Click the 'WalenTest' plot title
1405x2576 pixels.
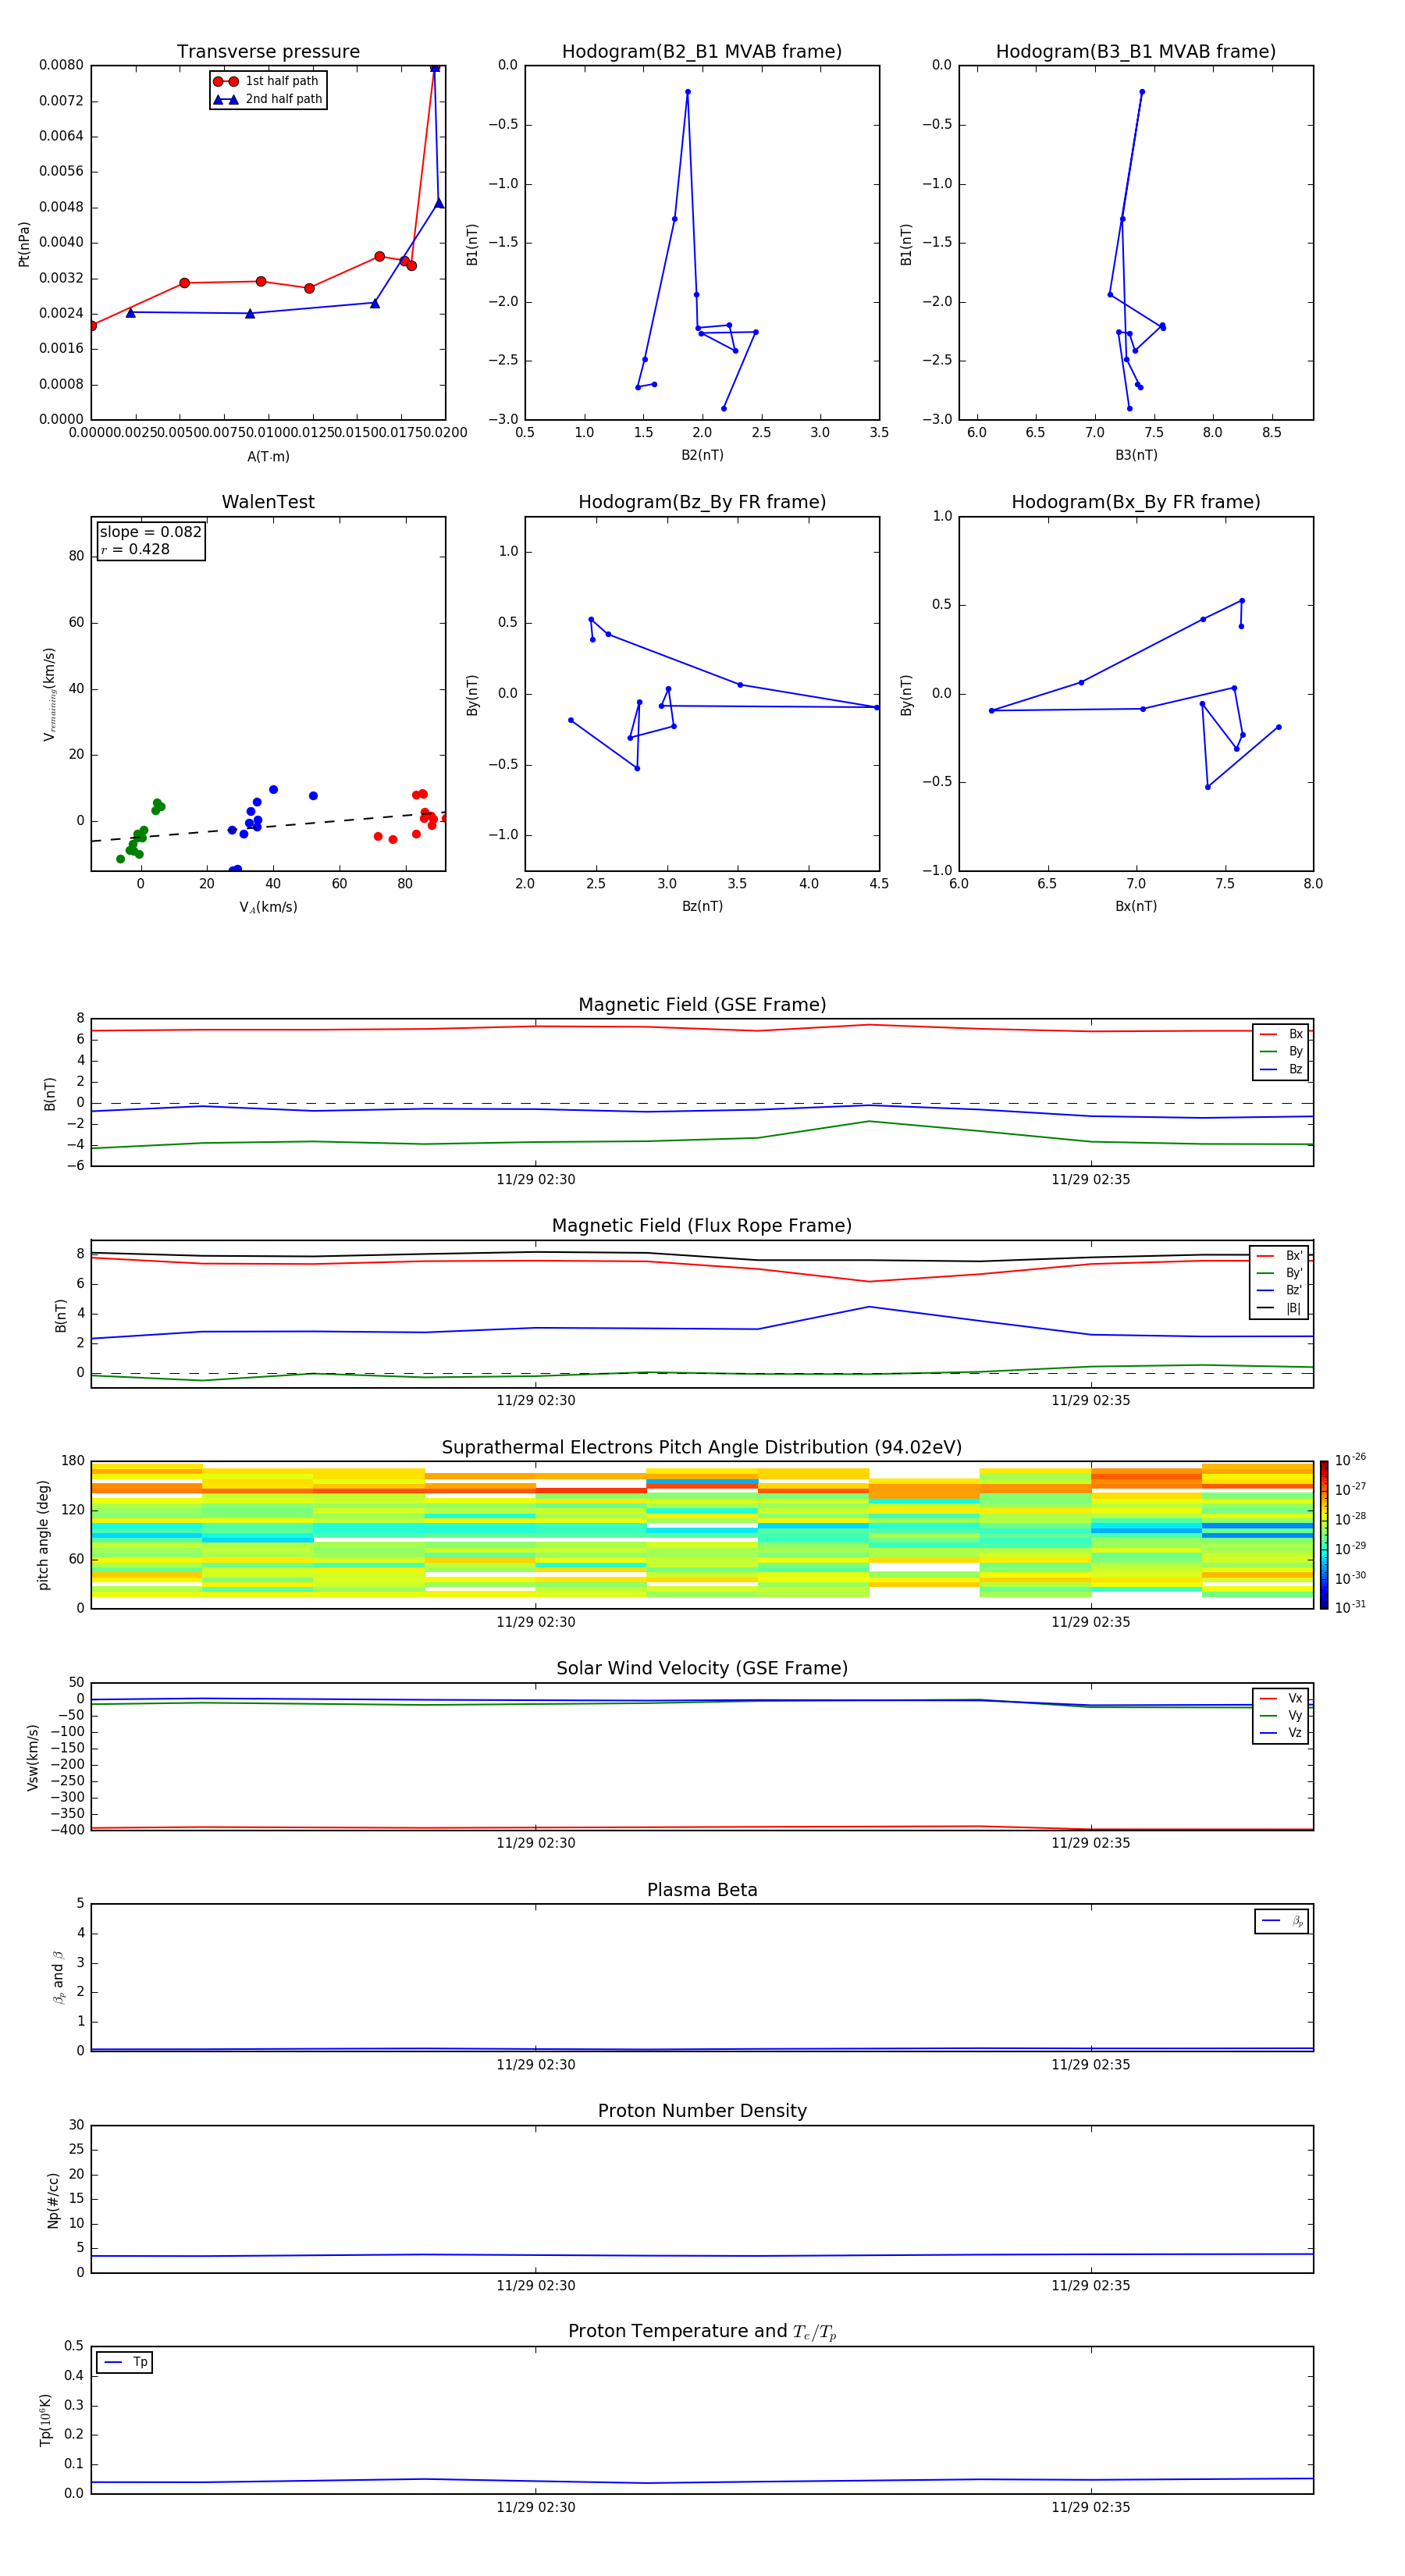[268, 502]
